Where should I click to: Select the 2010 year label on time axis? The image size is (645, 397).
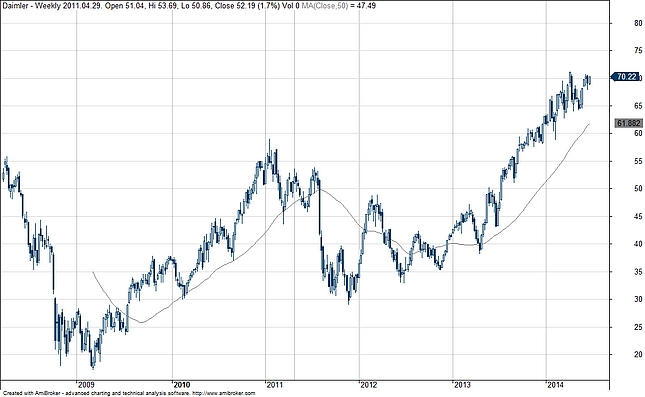182,385
